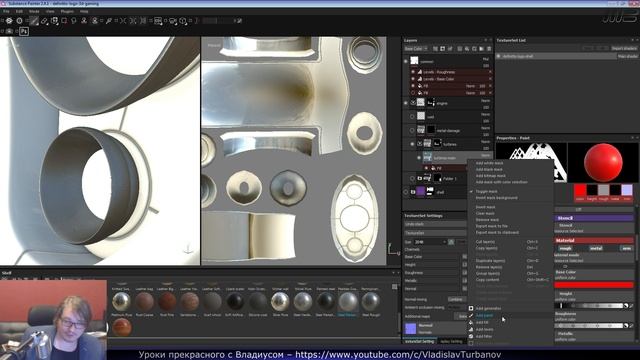Open the texture Size dropdown

[x=430, y=242]
